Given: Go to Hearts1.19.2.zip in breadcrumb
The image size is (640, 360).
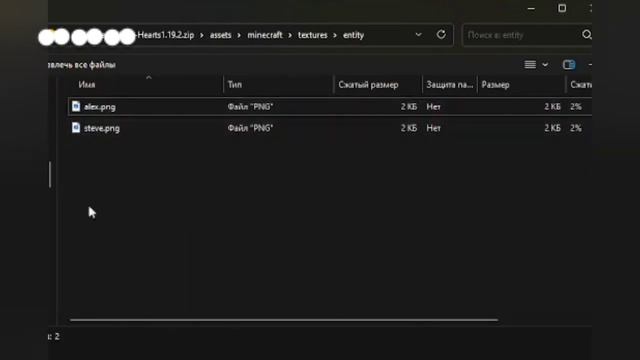Looking at the screenshot, I should coord(166,35).
